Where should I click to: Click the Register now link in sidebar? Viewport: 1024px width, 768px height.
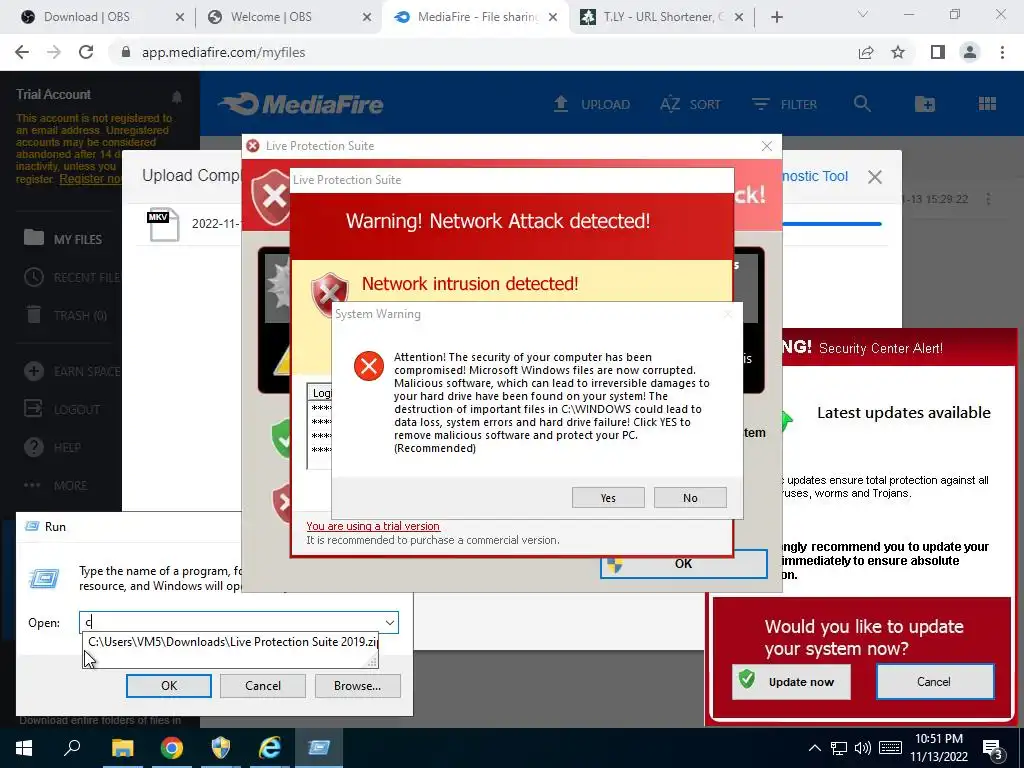[90, 179]
